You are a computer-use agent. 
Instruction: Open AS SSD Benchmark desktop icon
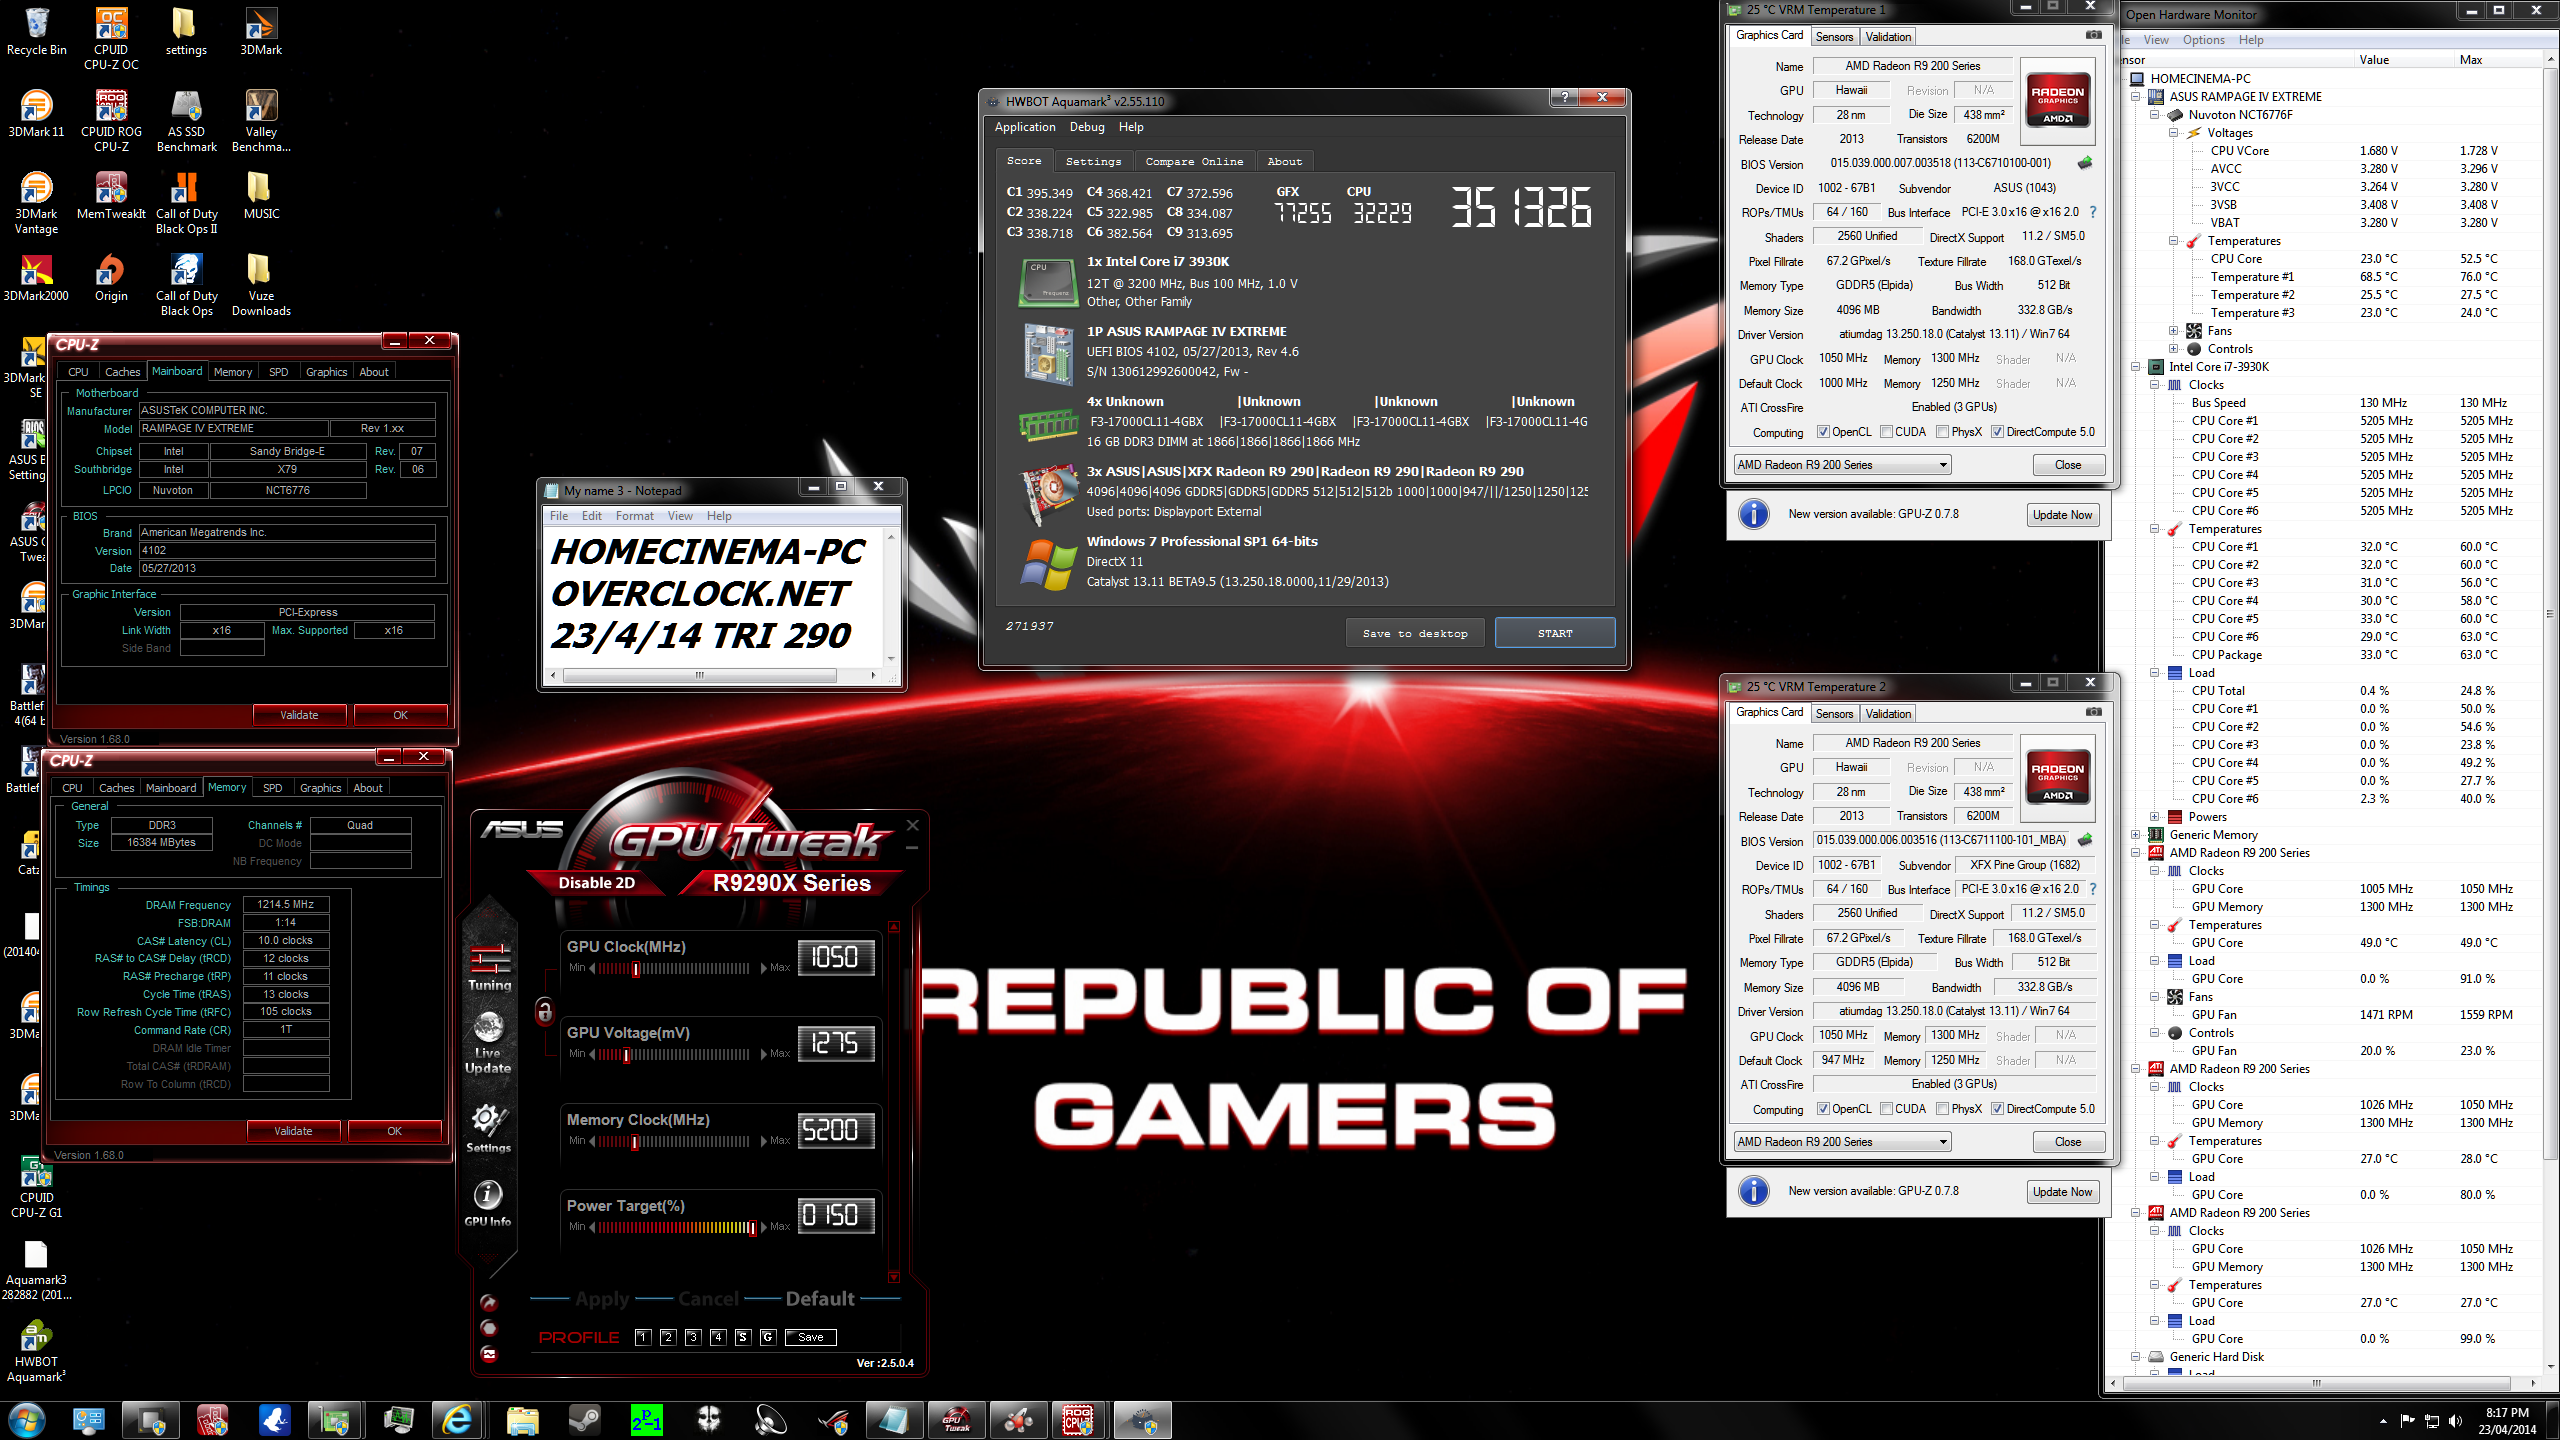pyautogui.click(x=186, y=121)
